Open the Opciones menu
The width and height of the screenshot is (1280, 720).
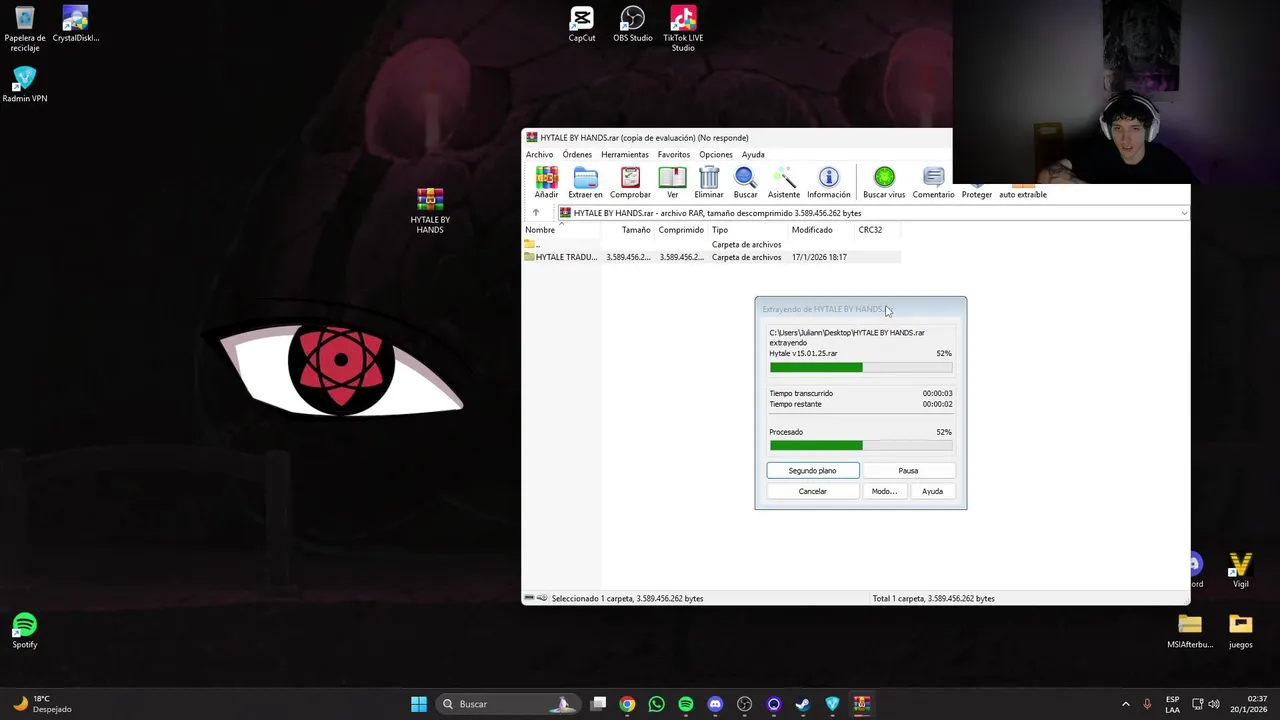[716, 155]
